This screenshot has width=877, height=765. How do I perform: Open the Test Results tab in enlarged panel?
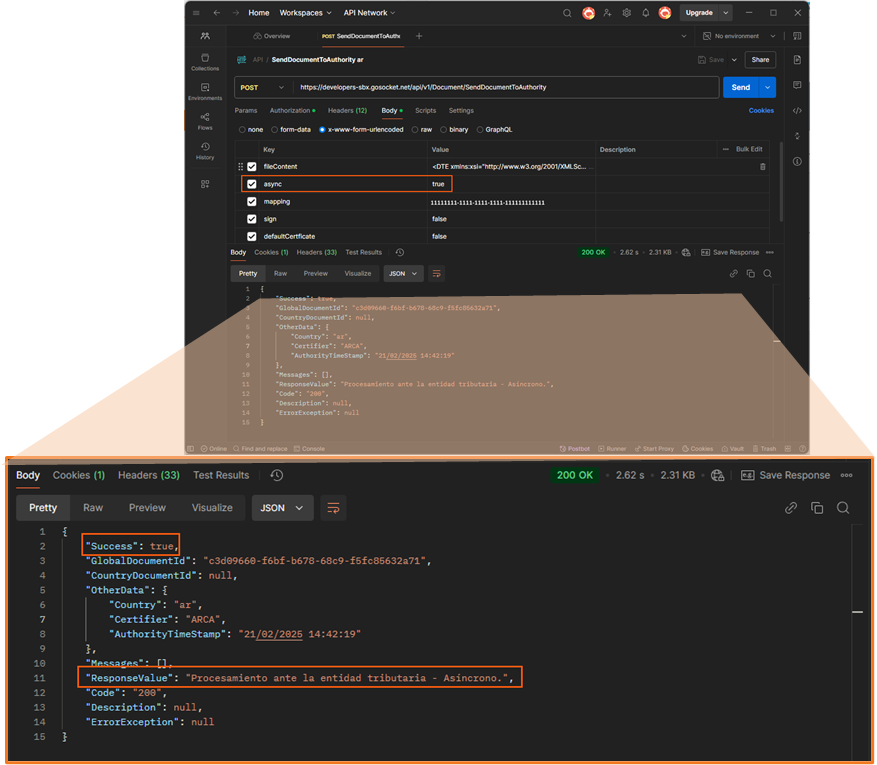tap(221, 475)
